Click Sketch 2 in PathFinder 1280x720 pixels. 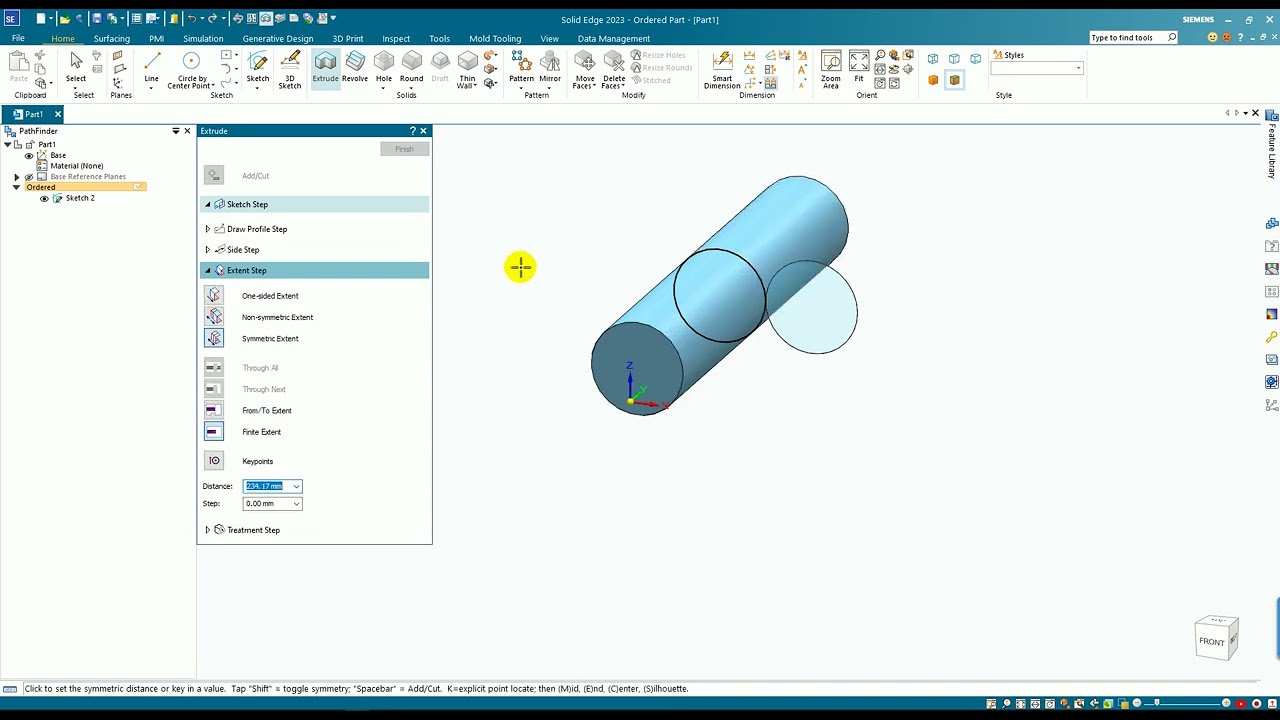point(80,198)
